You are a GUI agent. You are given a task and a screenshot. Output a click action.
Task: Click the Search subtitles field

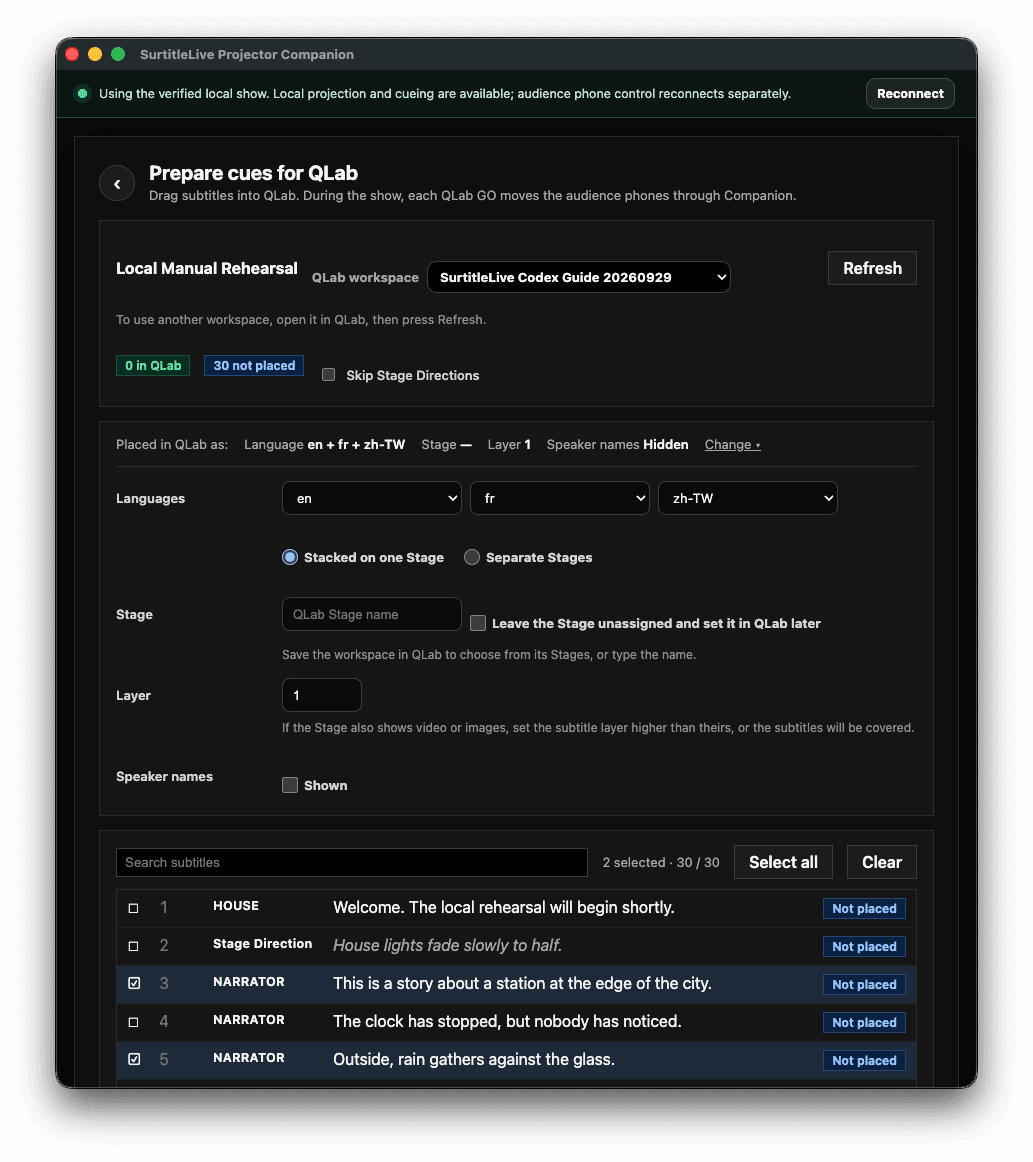click(x=352, y=863)
